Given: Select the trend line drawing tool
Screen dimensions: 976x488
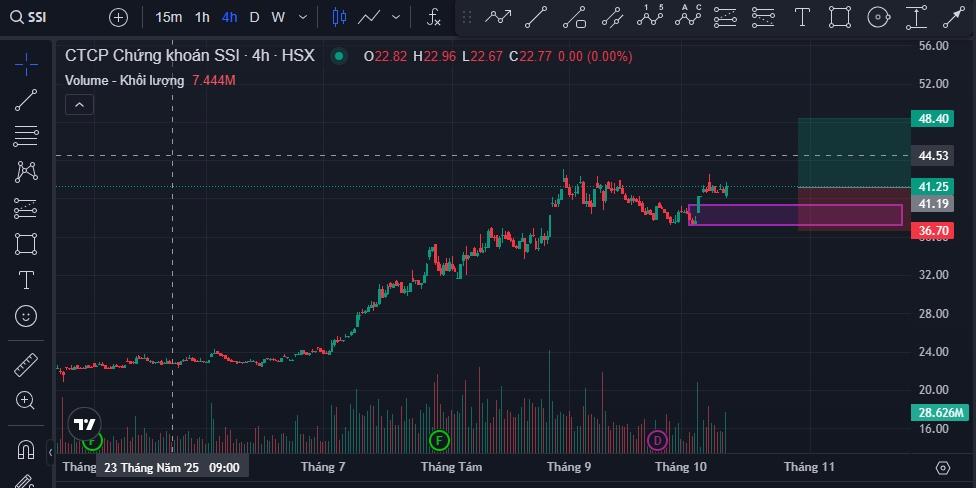Looking at the screenshot, I should coord(26,100).
